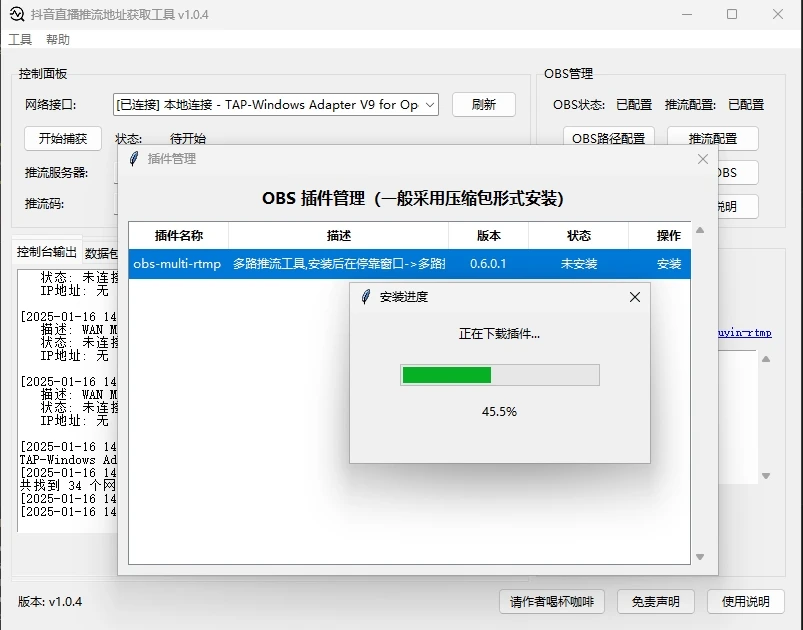Viewport: 803px width, 630px height.
Task: Click inside the console output log area
Action: (68, 401)
